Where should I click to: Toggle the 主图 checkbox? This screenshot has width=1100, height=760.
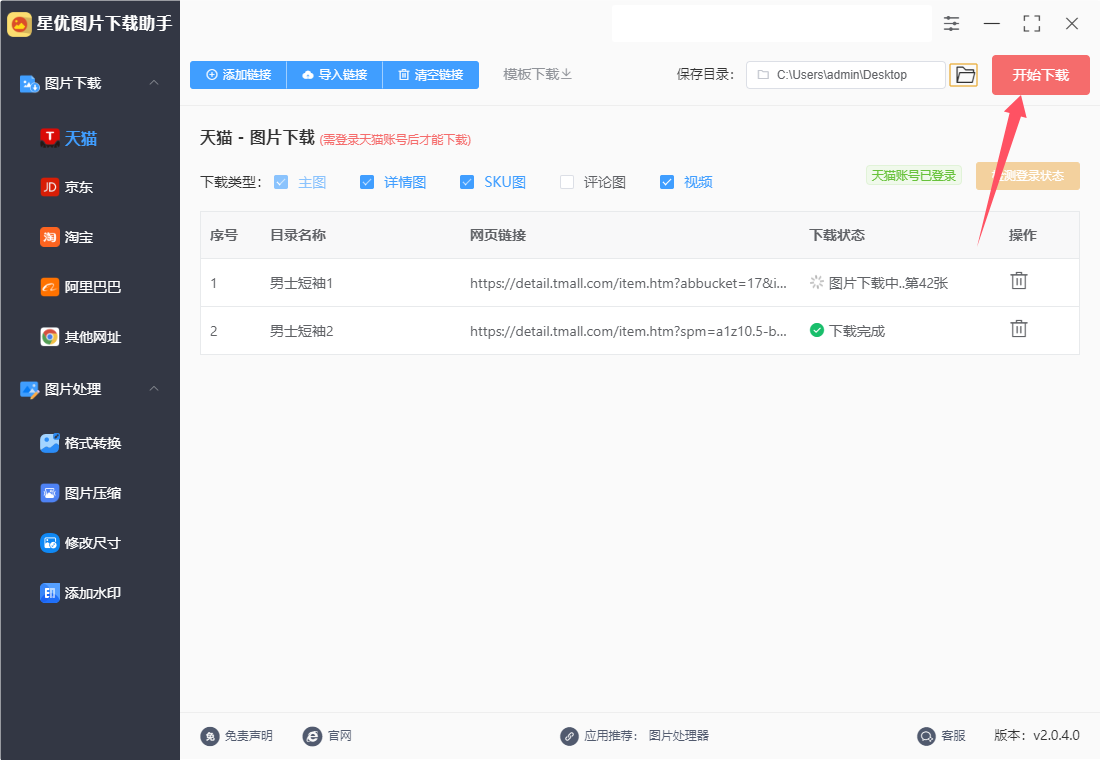coord(281,182)
